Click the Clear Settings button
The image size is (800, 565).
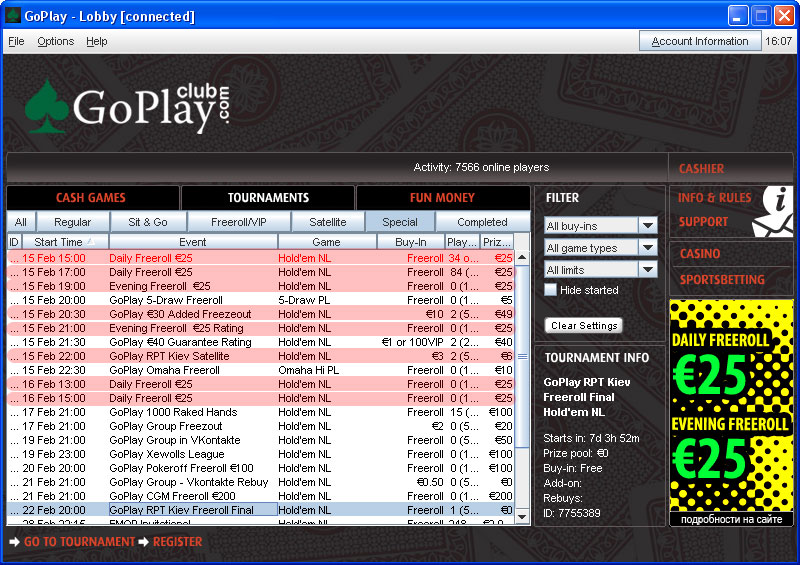584,326
